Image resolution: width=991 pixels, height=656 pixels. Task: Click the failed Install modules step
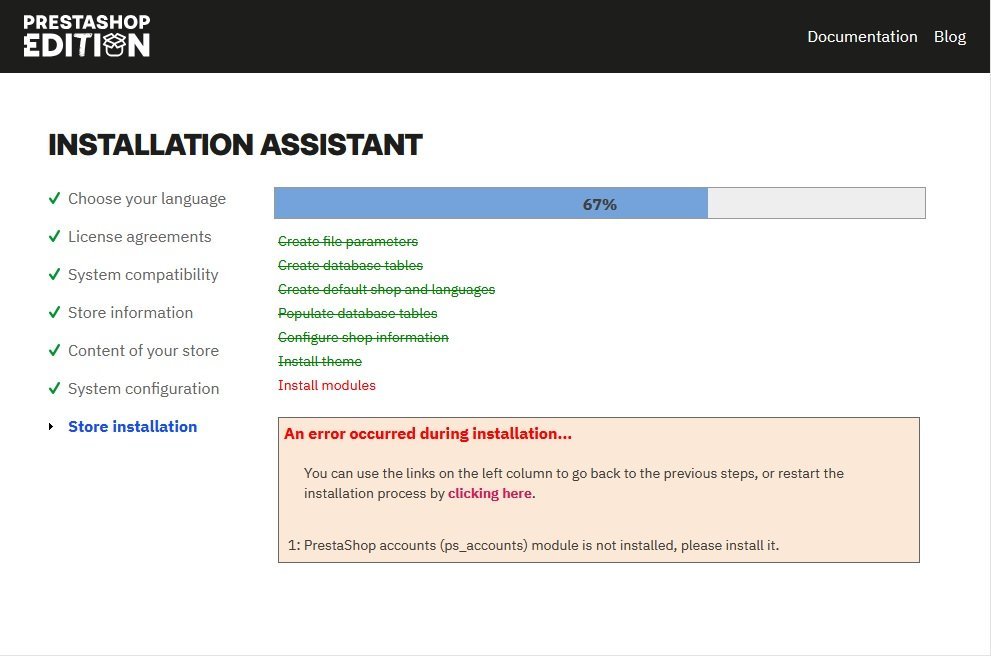327,386
